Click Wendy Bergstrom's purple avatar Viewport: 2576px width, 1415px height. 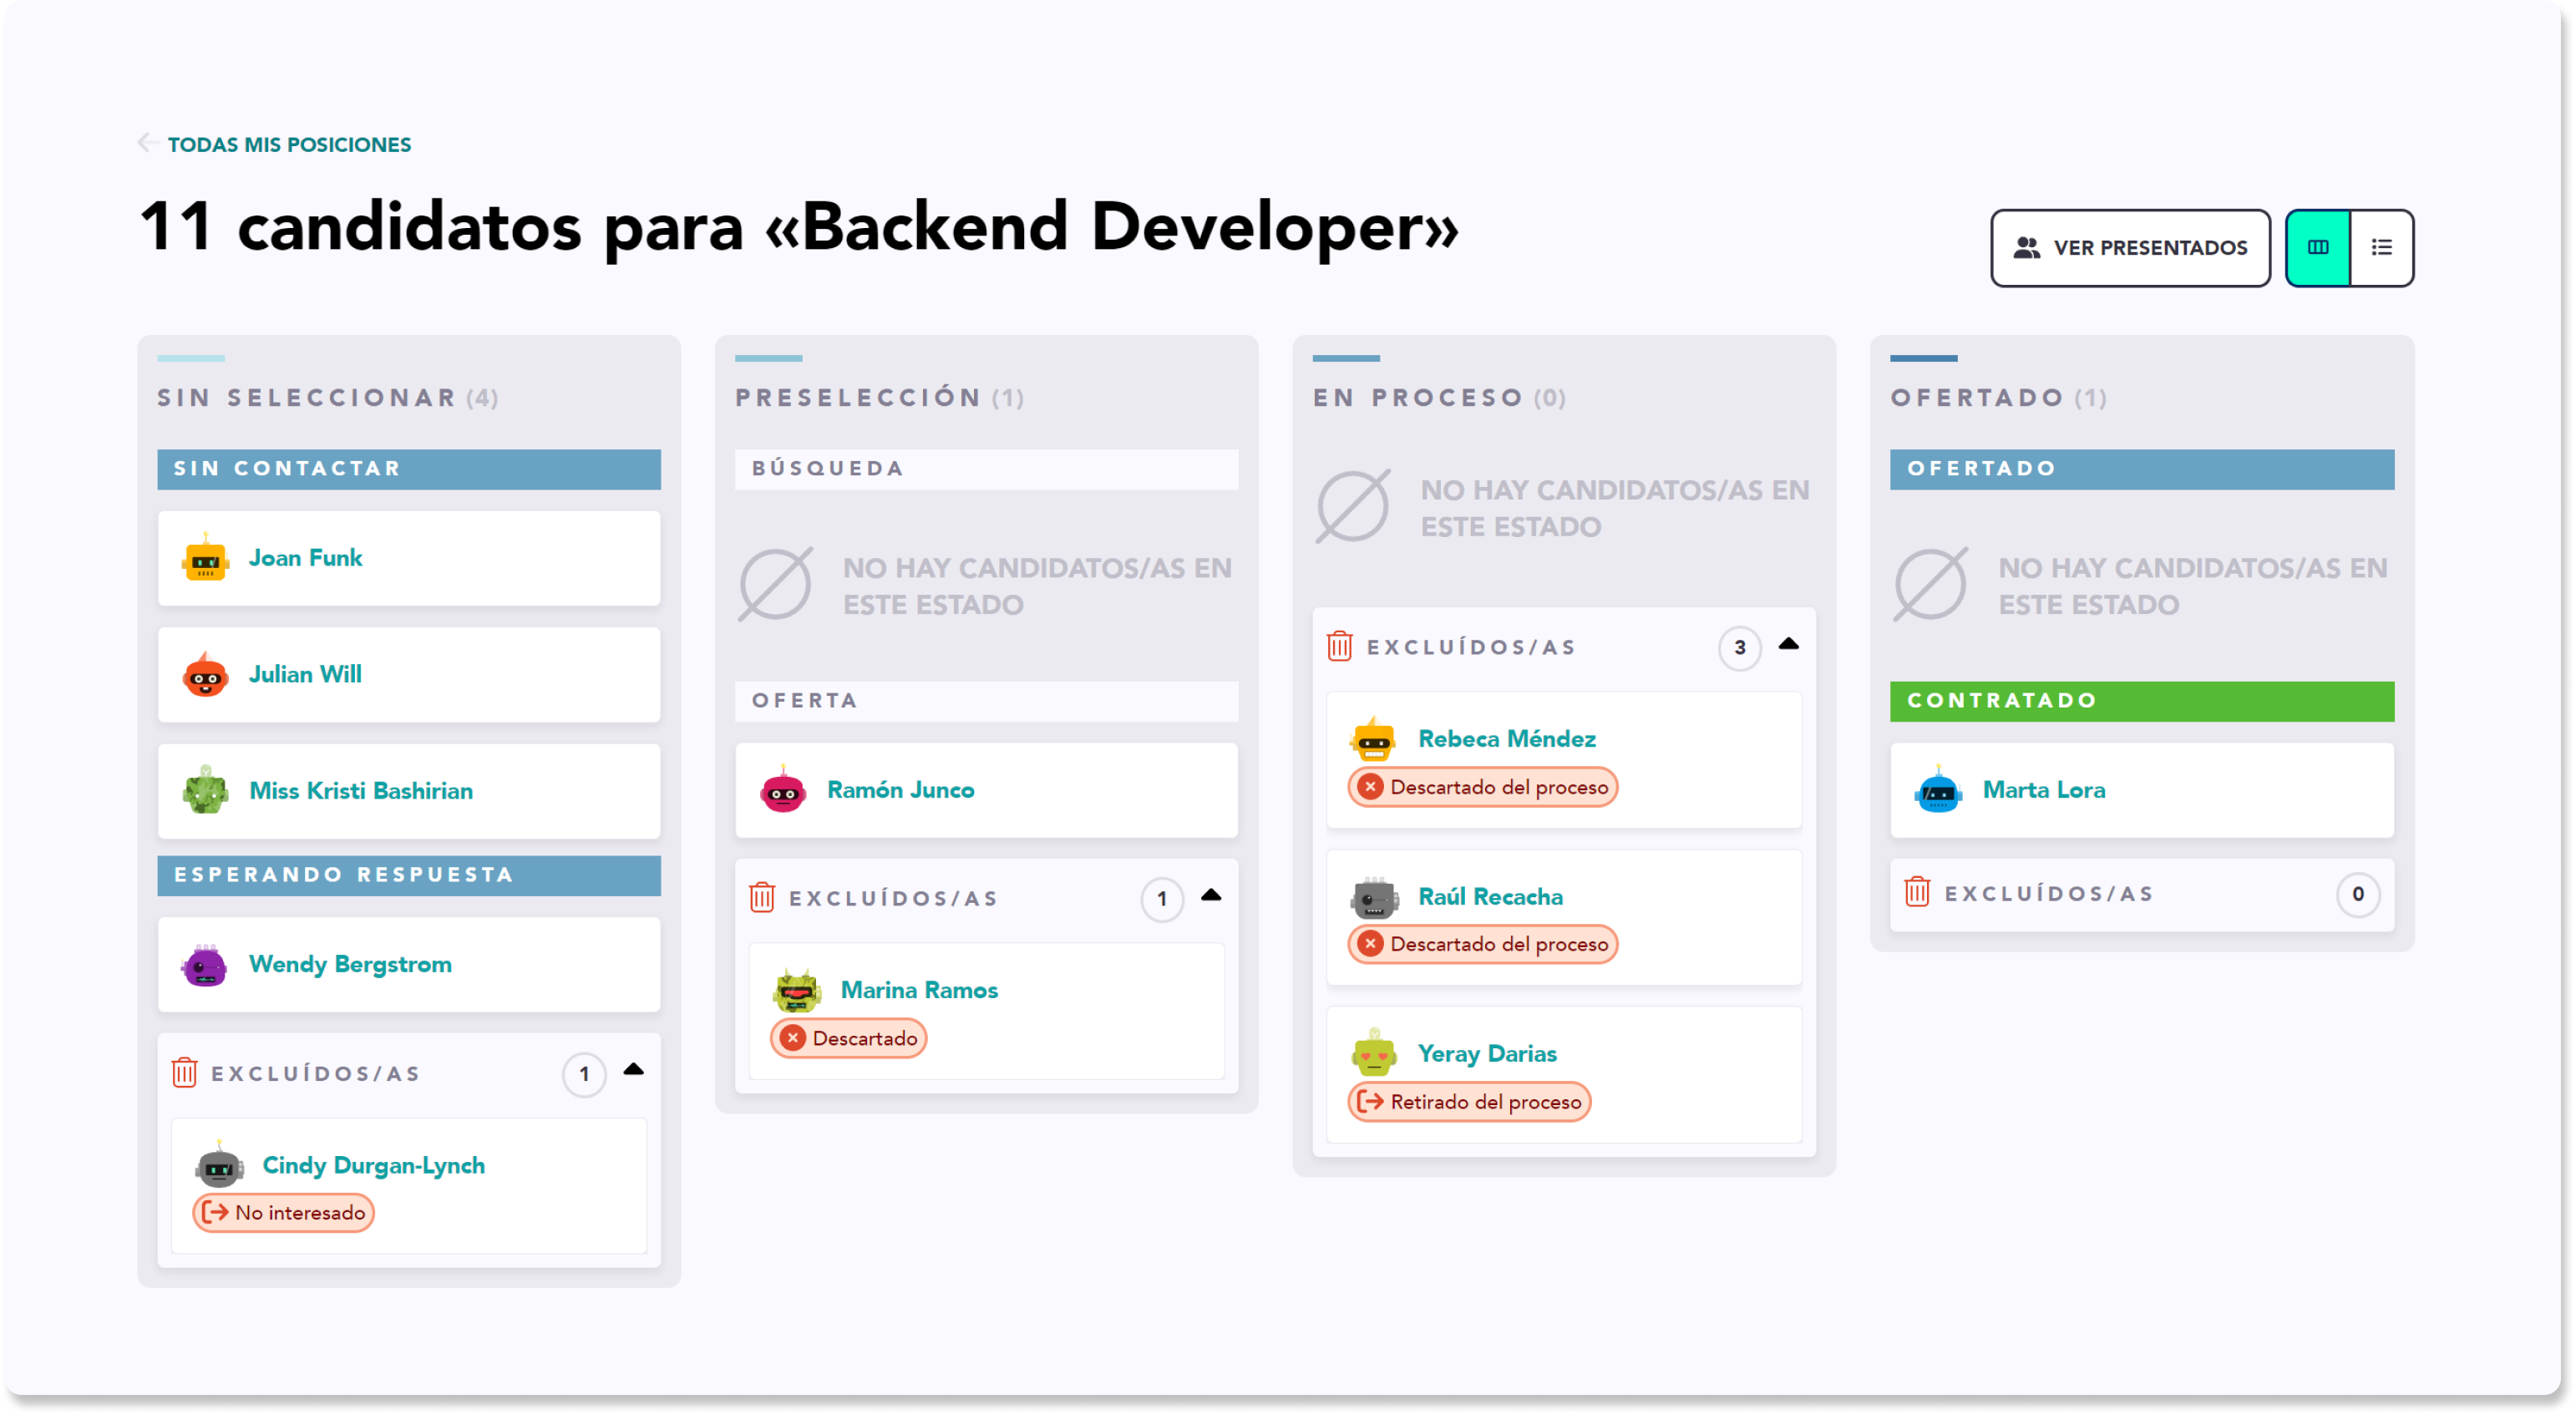coord(205,964)
